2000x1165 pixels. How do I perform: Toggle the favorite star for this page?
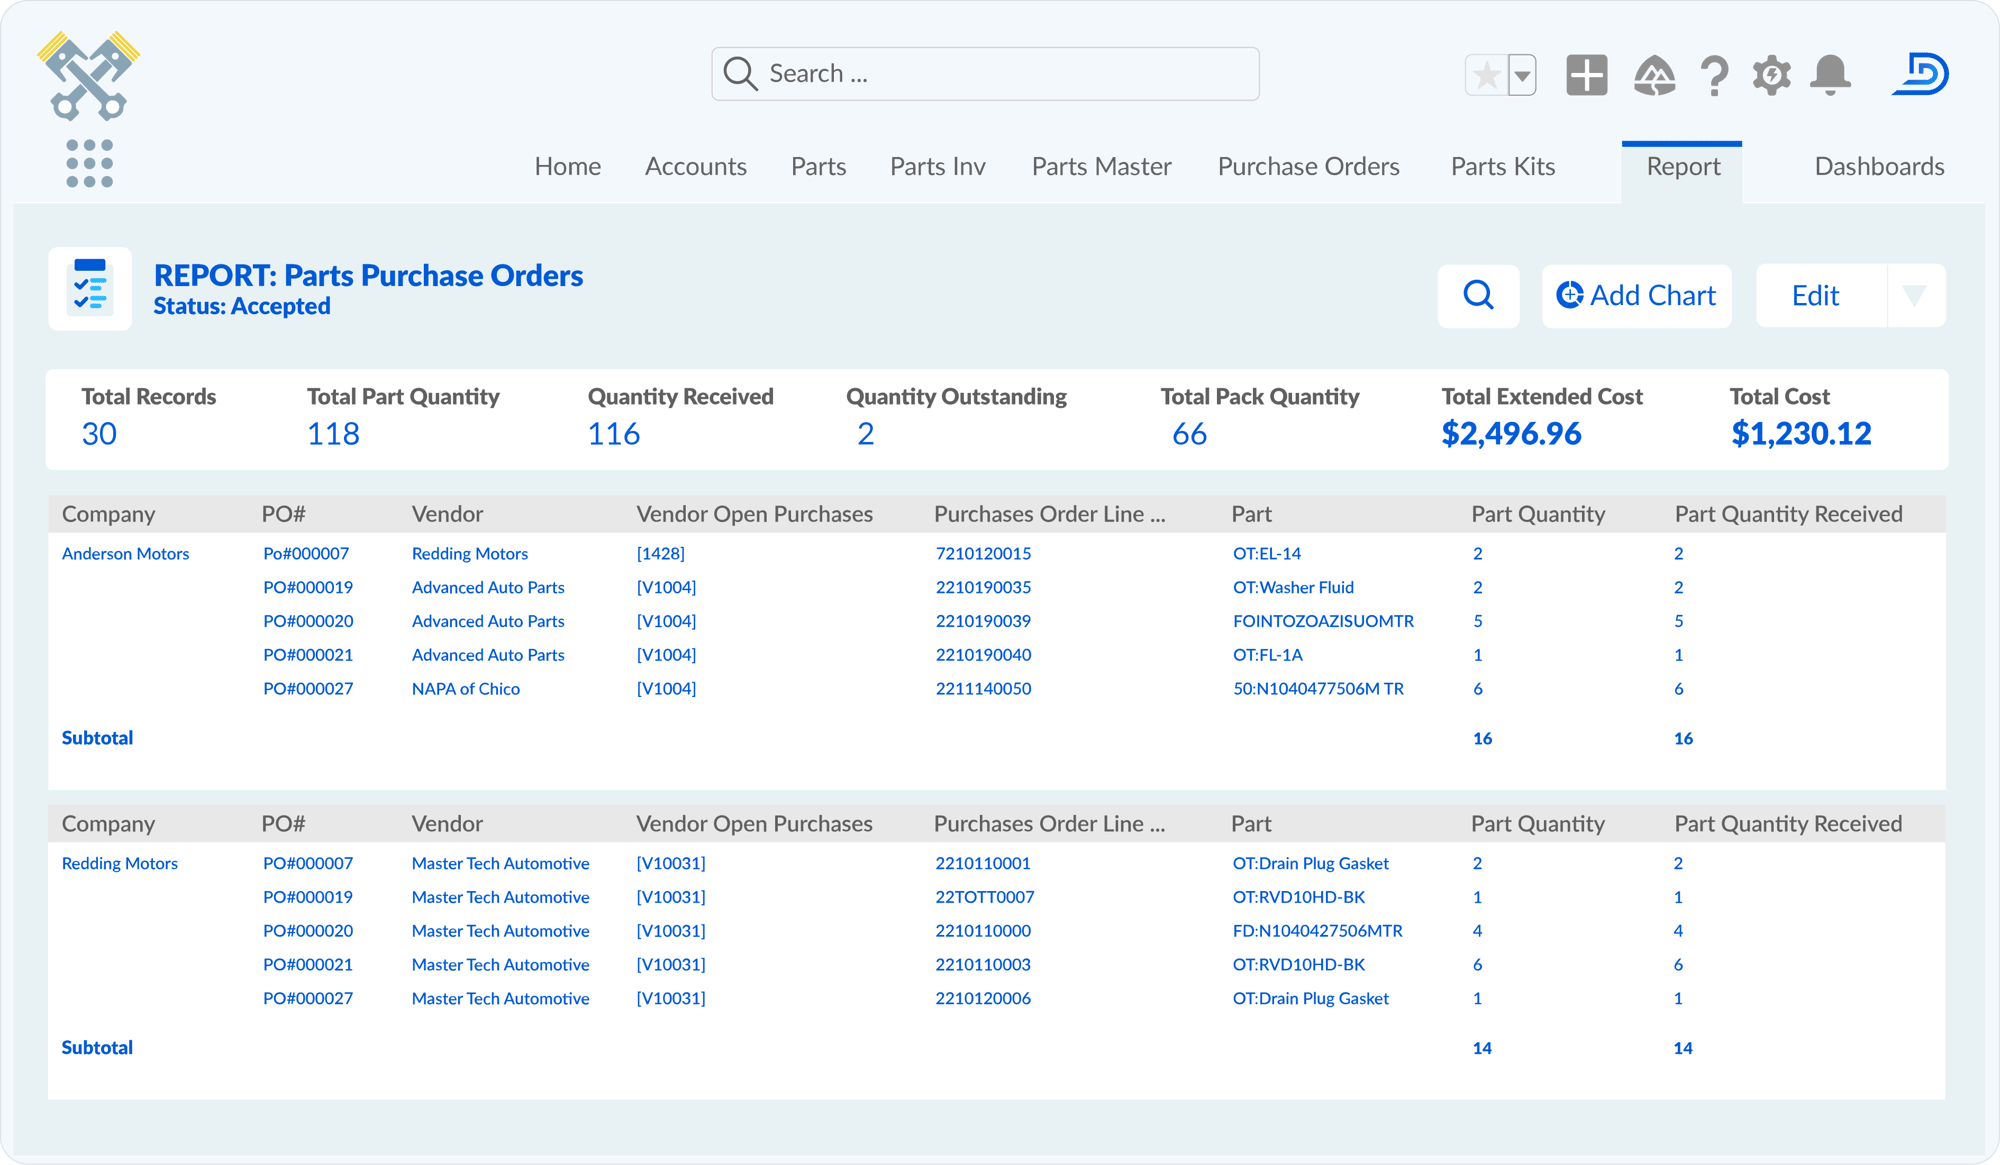tap(1487, 75)
